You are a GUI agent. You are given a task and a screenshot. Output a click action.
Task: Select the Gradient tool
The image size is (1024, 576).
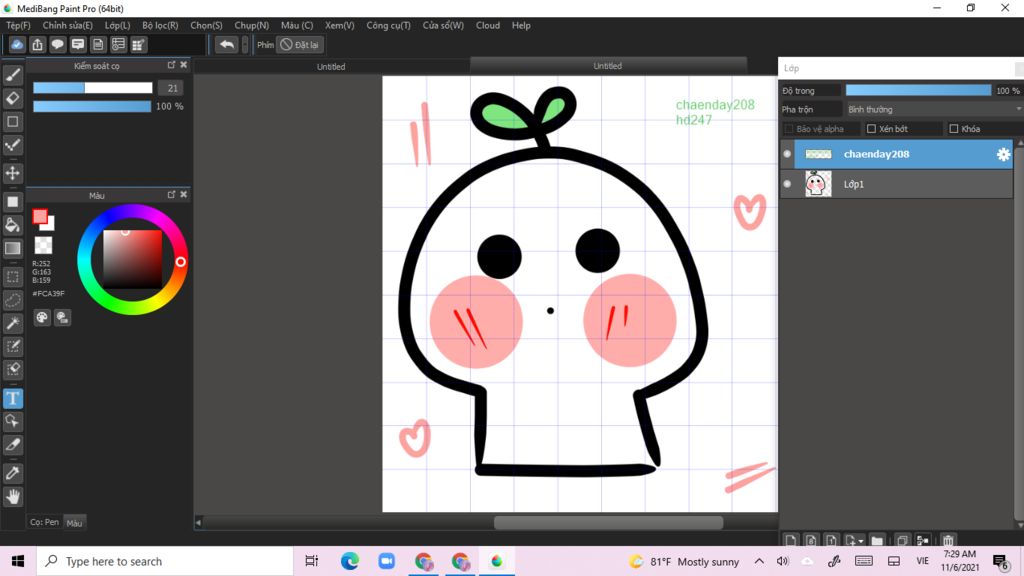pyautogui.click(x=12, y=248)
